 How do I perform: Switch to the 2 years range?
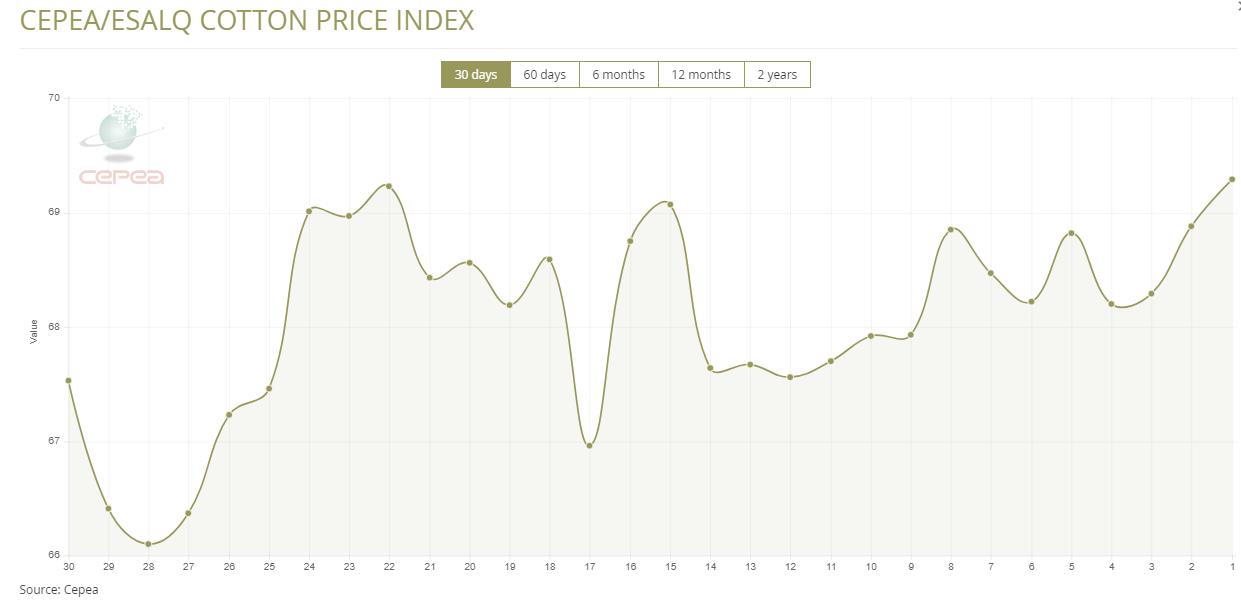[777, 75]
